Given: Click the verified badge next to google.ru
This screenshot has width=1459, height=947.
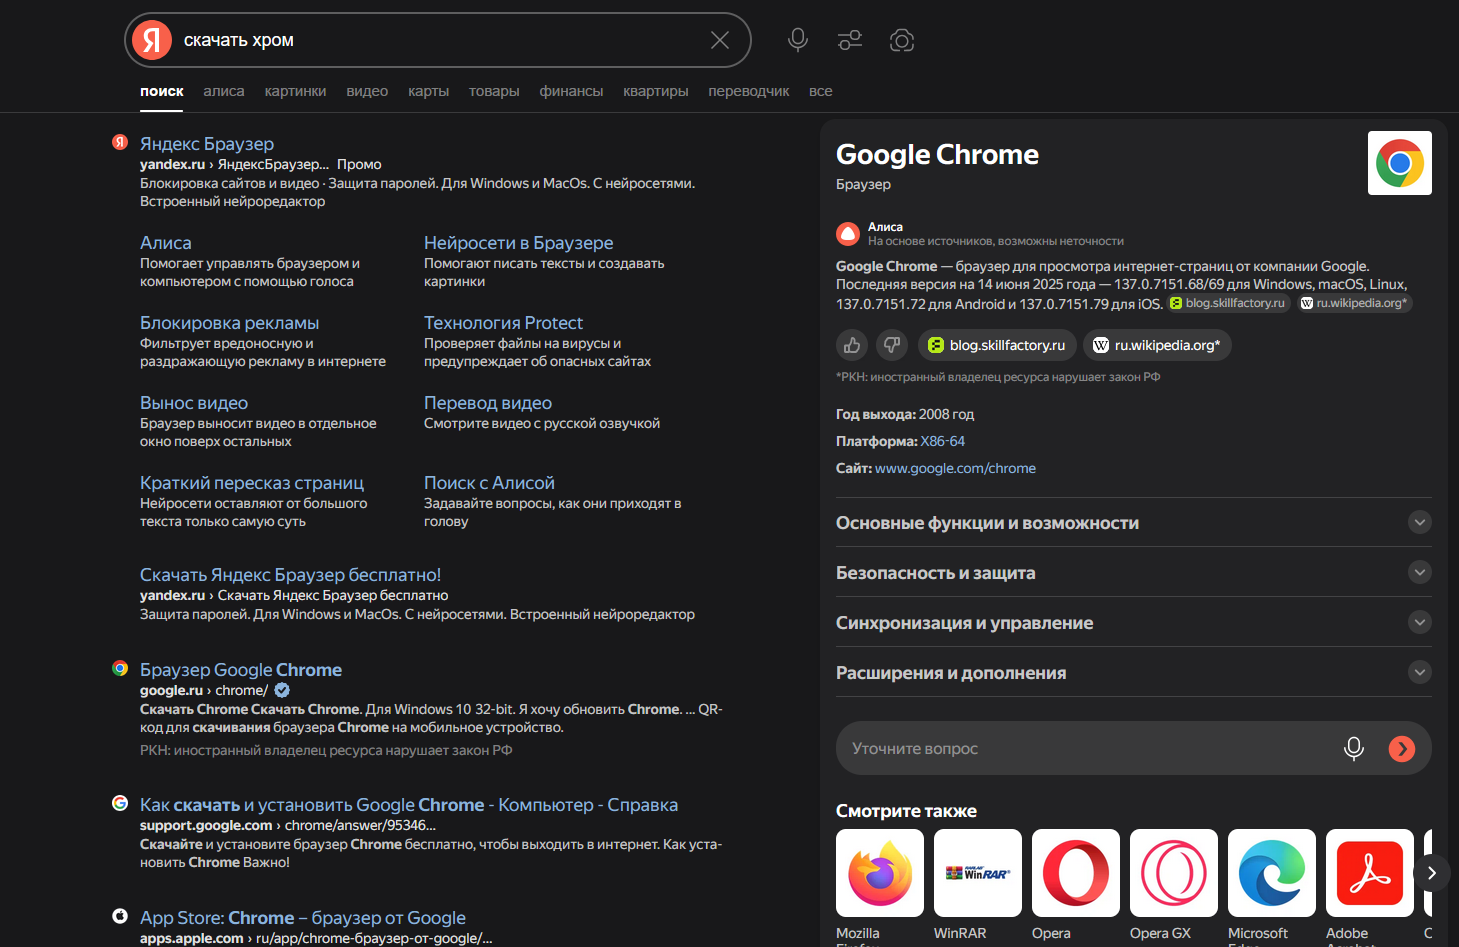Looking at the screenshot, I should 282,690.
